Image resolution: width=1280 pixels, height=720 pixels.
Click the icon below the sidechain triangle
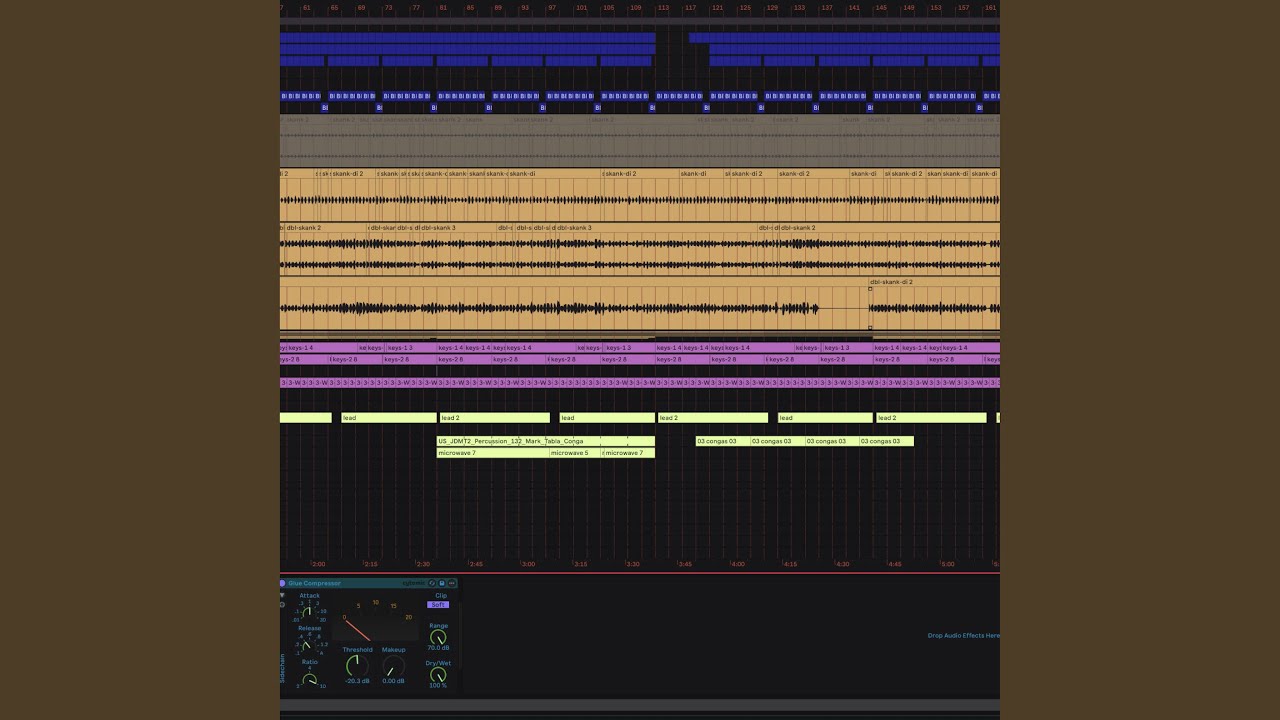282,605
